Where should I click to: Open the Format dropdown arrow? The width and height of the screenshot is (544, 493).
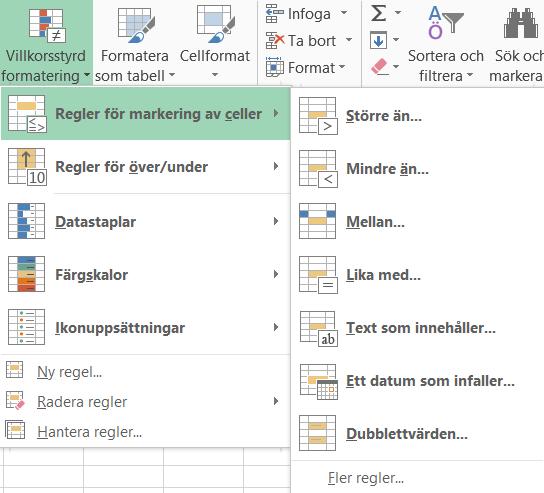[342, 67]
